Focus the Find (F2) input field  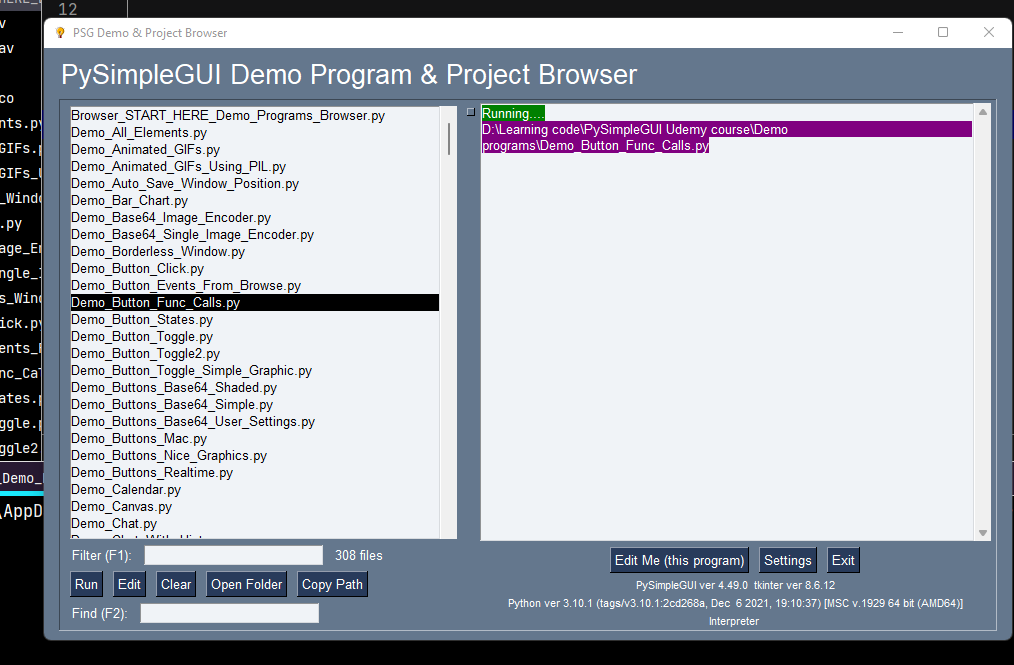pos(230,613)
